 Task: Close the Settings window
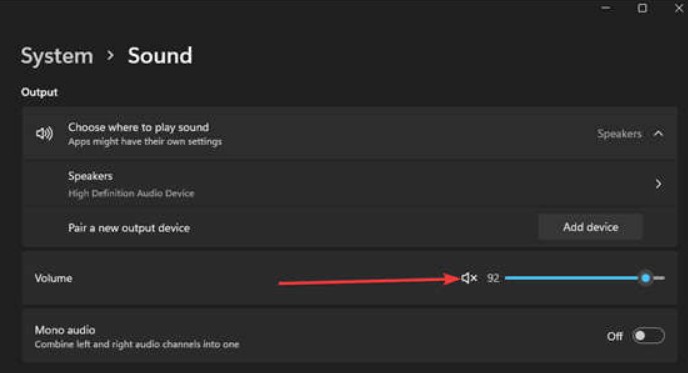(x=679, y=8)
